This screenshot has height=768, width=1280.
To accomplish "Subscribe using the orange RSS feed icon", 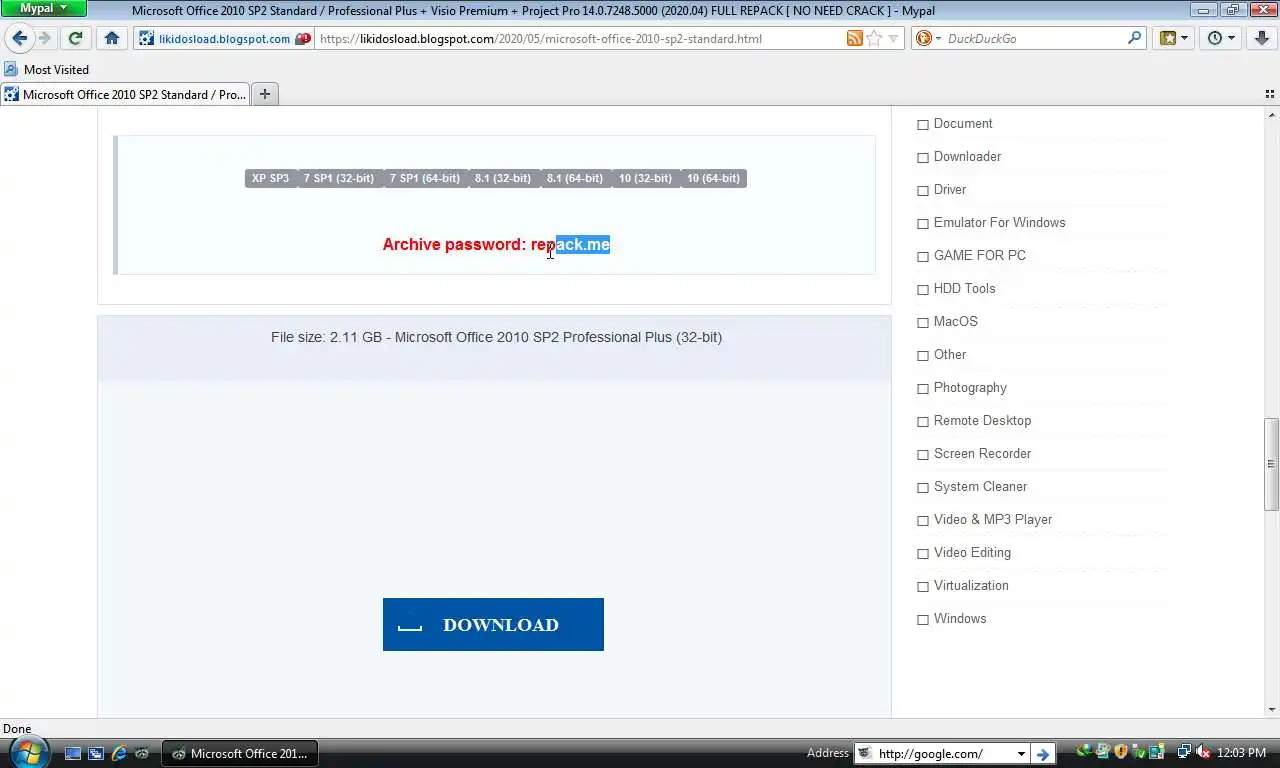I will 854,38.
